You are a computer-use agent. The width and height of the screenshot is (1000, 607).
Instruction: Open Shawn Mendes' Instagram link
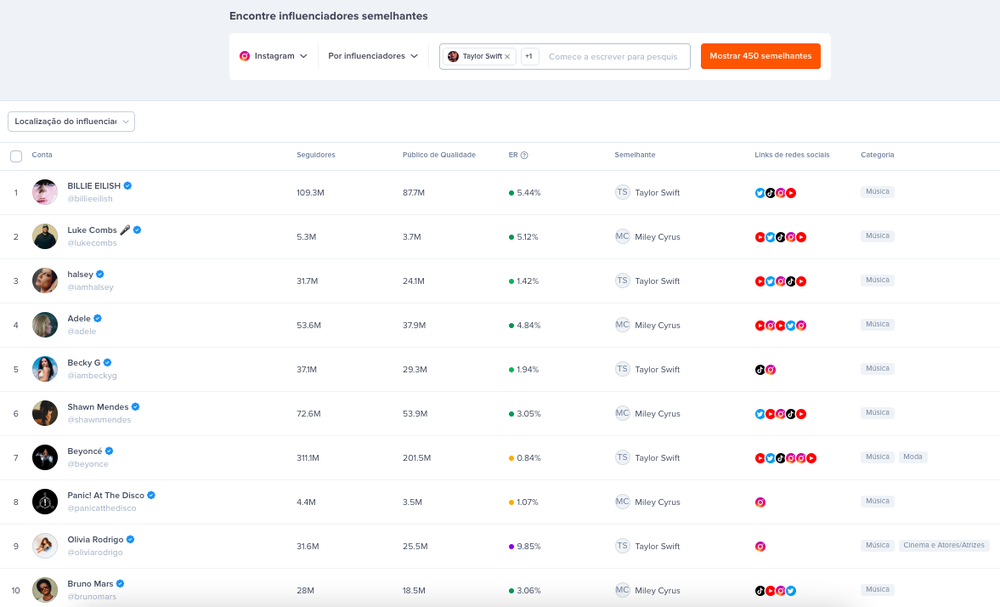pos(780,414)
